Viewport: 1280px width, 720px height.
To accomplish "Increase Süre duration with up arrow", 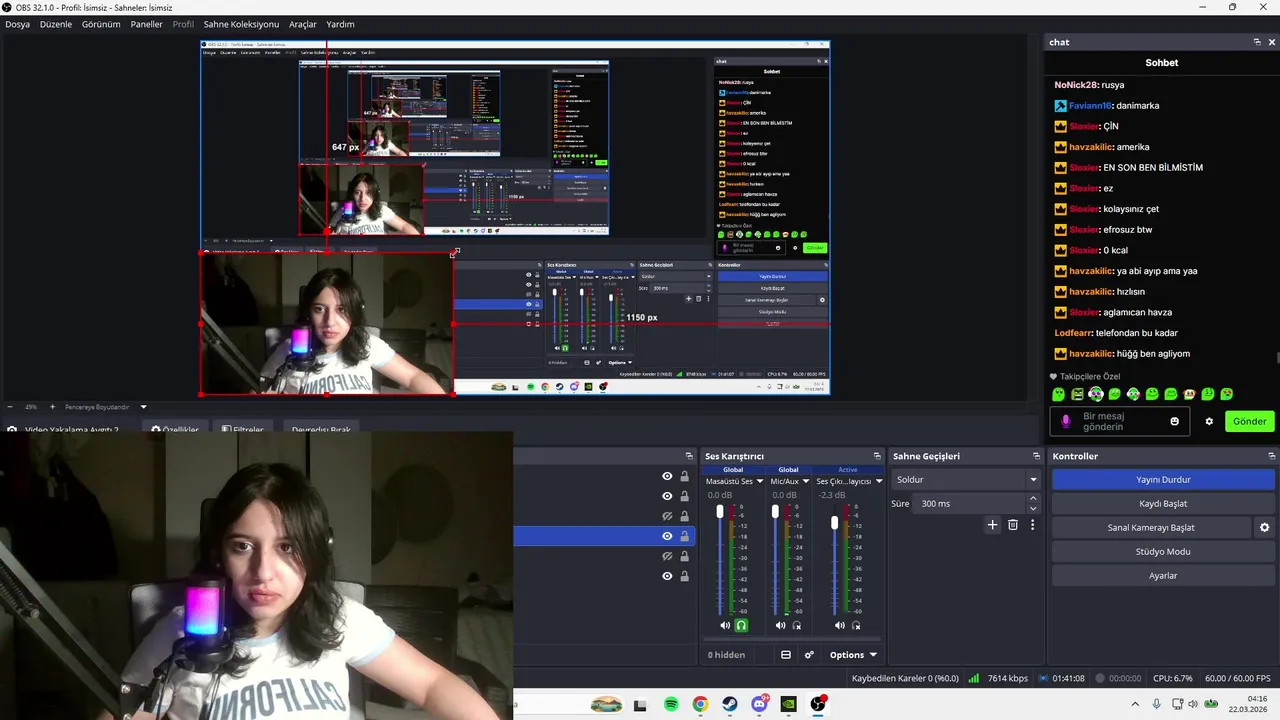I will (x=1033, y=499).
